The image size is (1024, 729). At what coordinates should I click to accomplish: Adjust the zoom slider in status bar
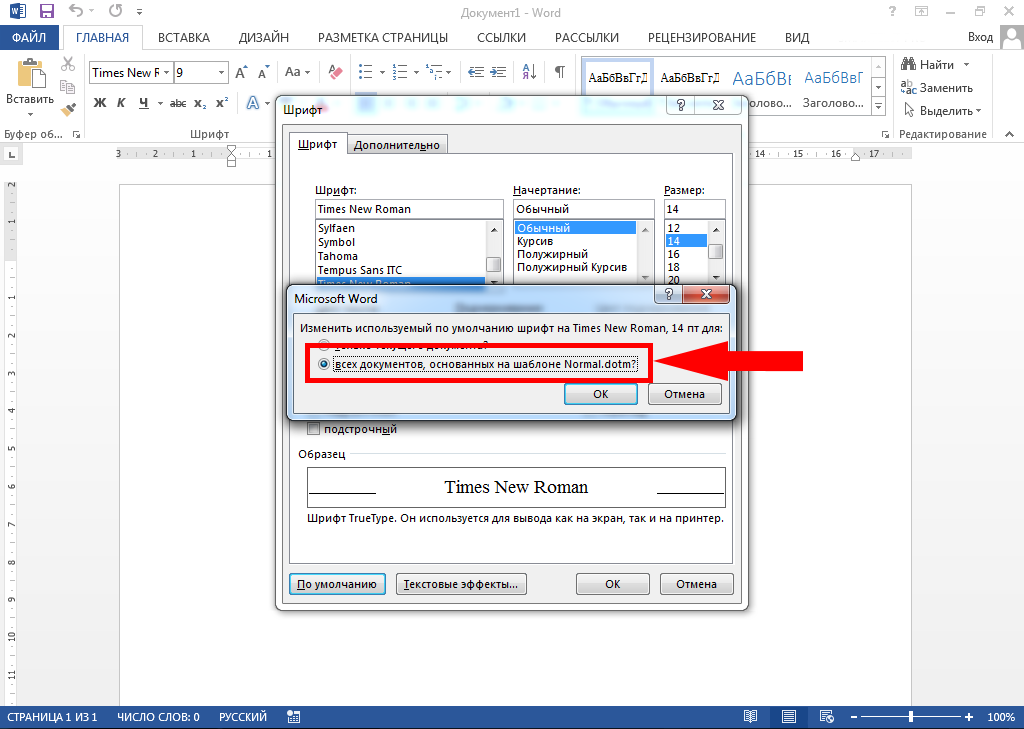910,717
